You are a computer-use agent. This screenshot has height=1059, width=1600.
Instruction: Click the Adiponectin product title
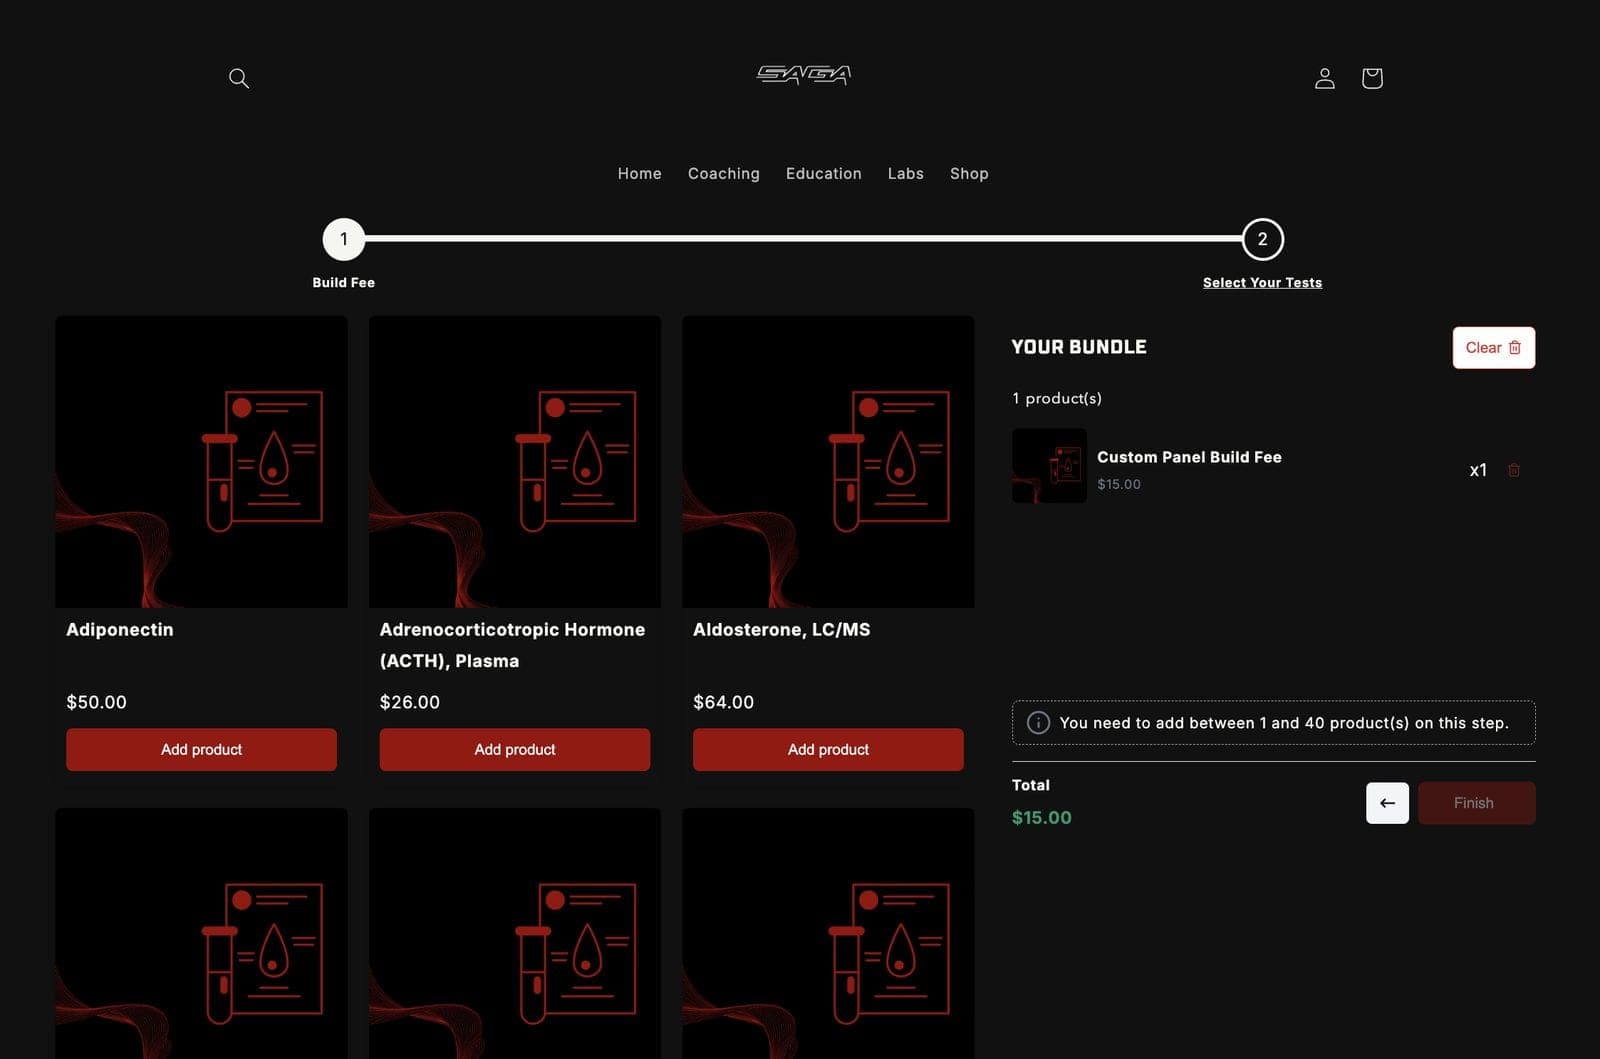pos(120,629)
